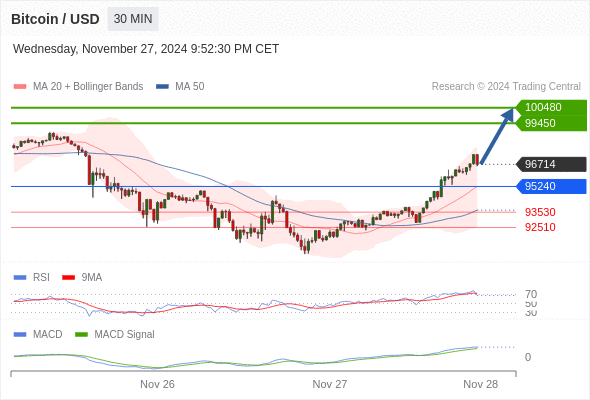Click the 30 MIN timeframe badge
This screenshot has width=590, height=400.
click(x=133, y=19)
